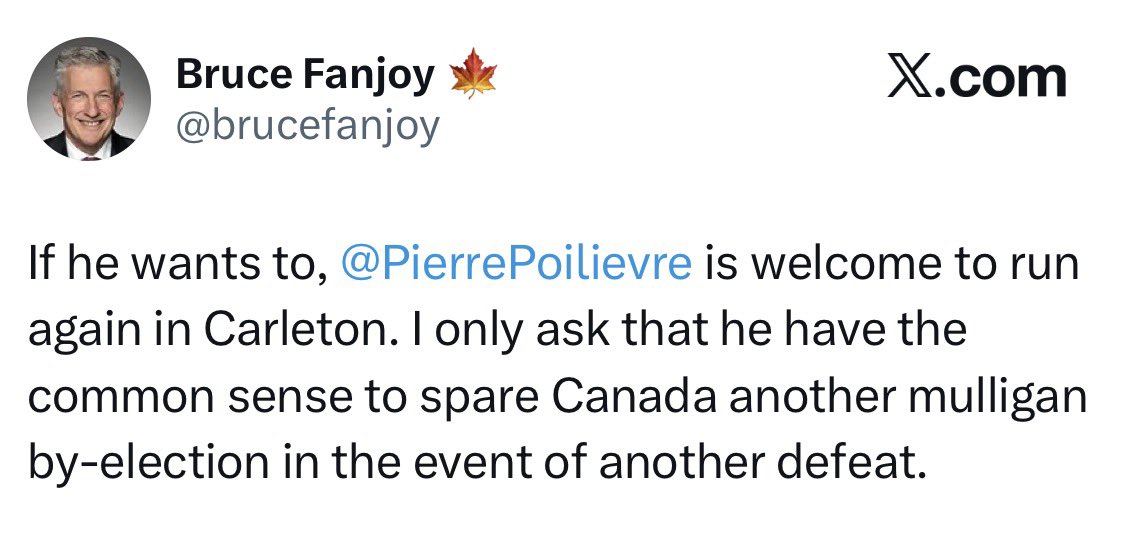Click the word "Carleton" in the tweet
The height and width of the screenshot is (547, 1125).
pyautogui.click(x=296, y=331)
